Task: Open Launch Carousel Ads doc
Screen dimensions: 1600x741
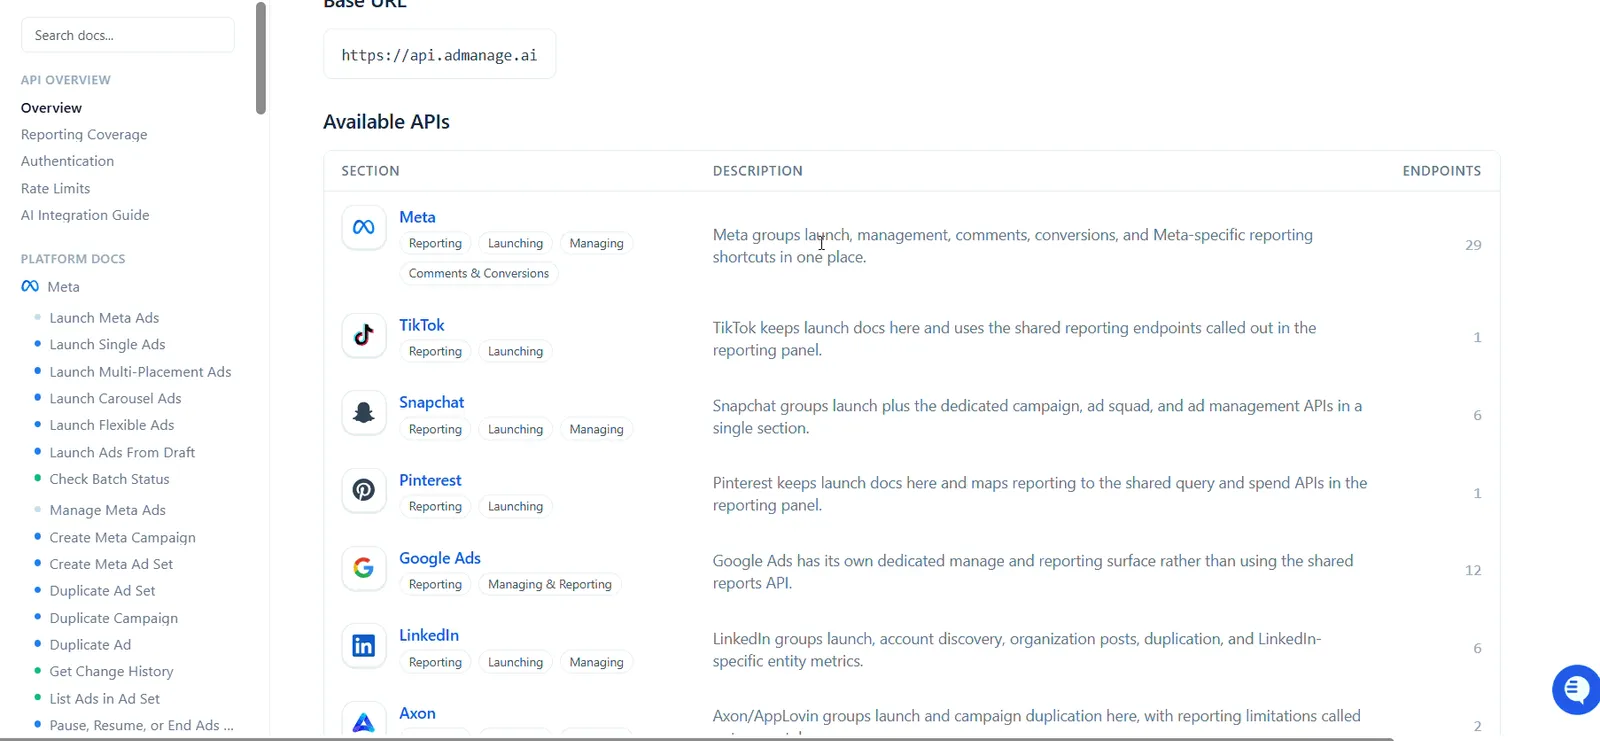Action: coord(115,398)
